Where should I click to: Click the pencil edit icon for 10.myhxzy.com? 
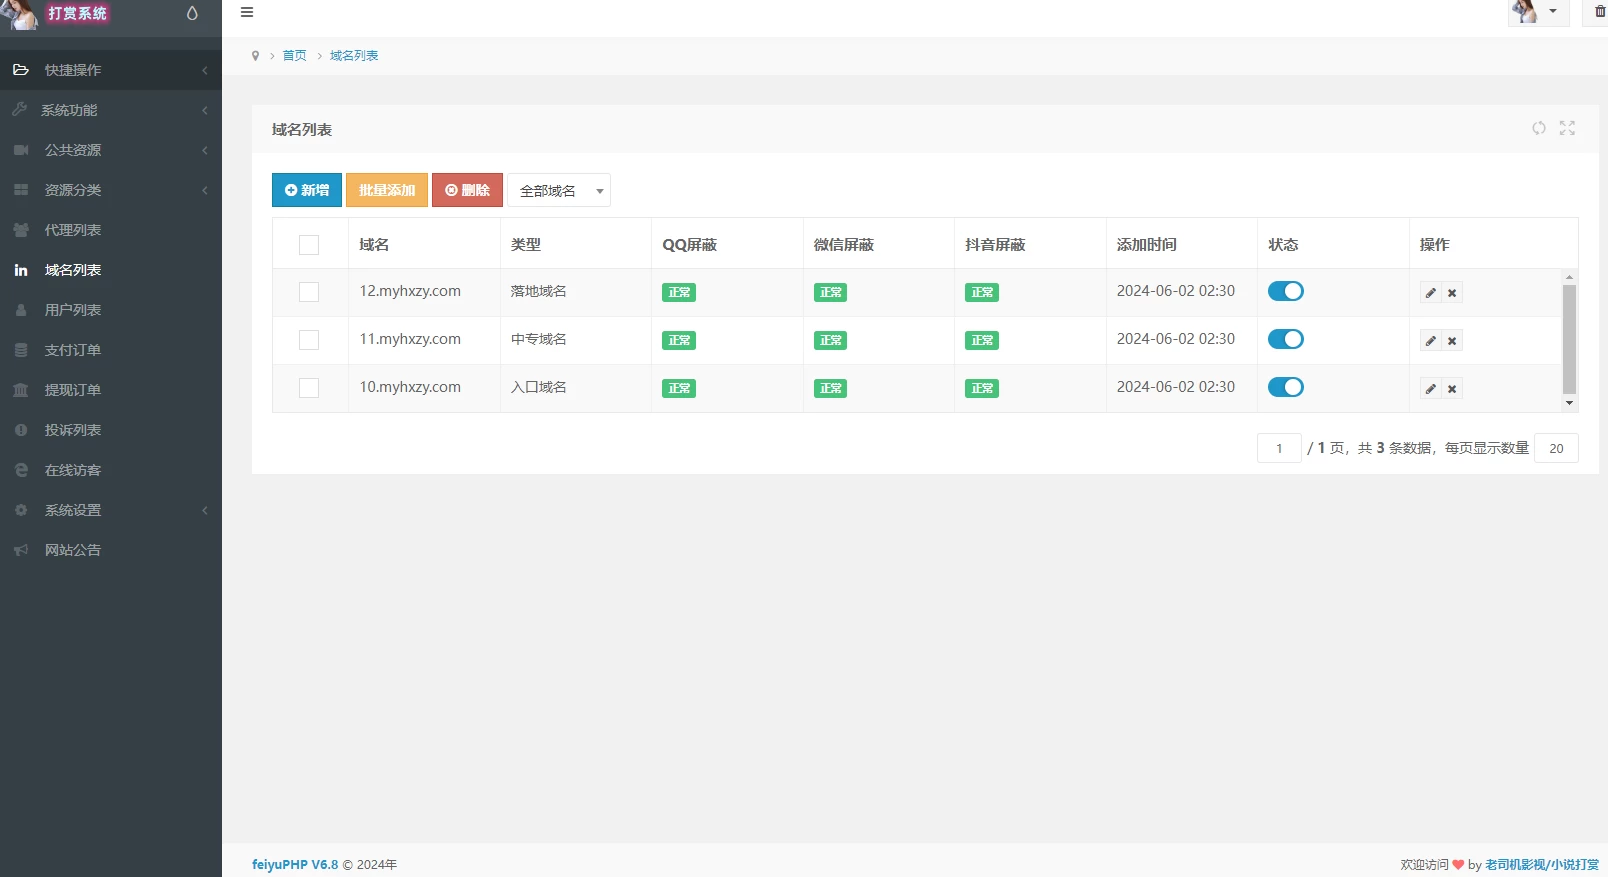coord(1431,389)
